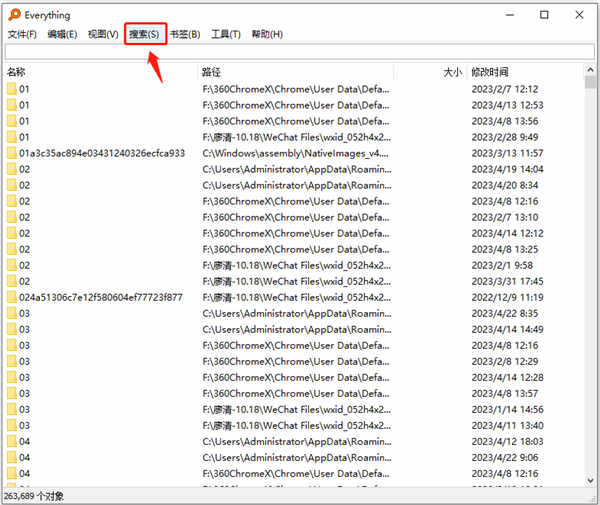
Task: Click name text 01a3c35ac894e03431240326ecfca933
Action: 102,153
